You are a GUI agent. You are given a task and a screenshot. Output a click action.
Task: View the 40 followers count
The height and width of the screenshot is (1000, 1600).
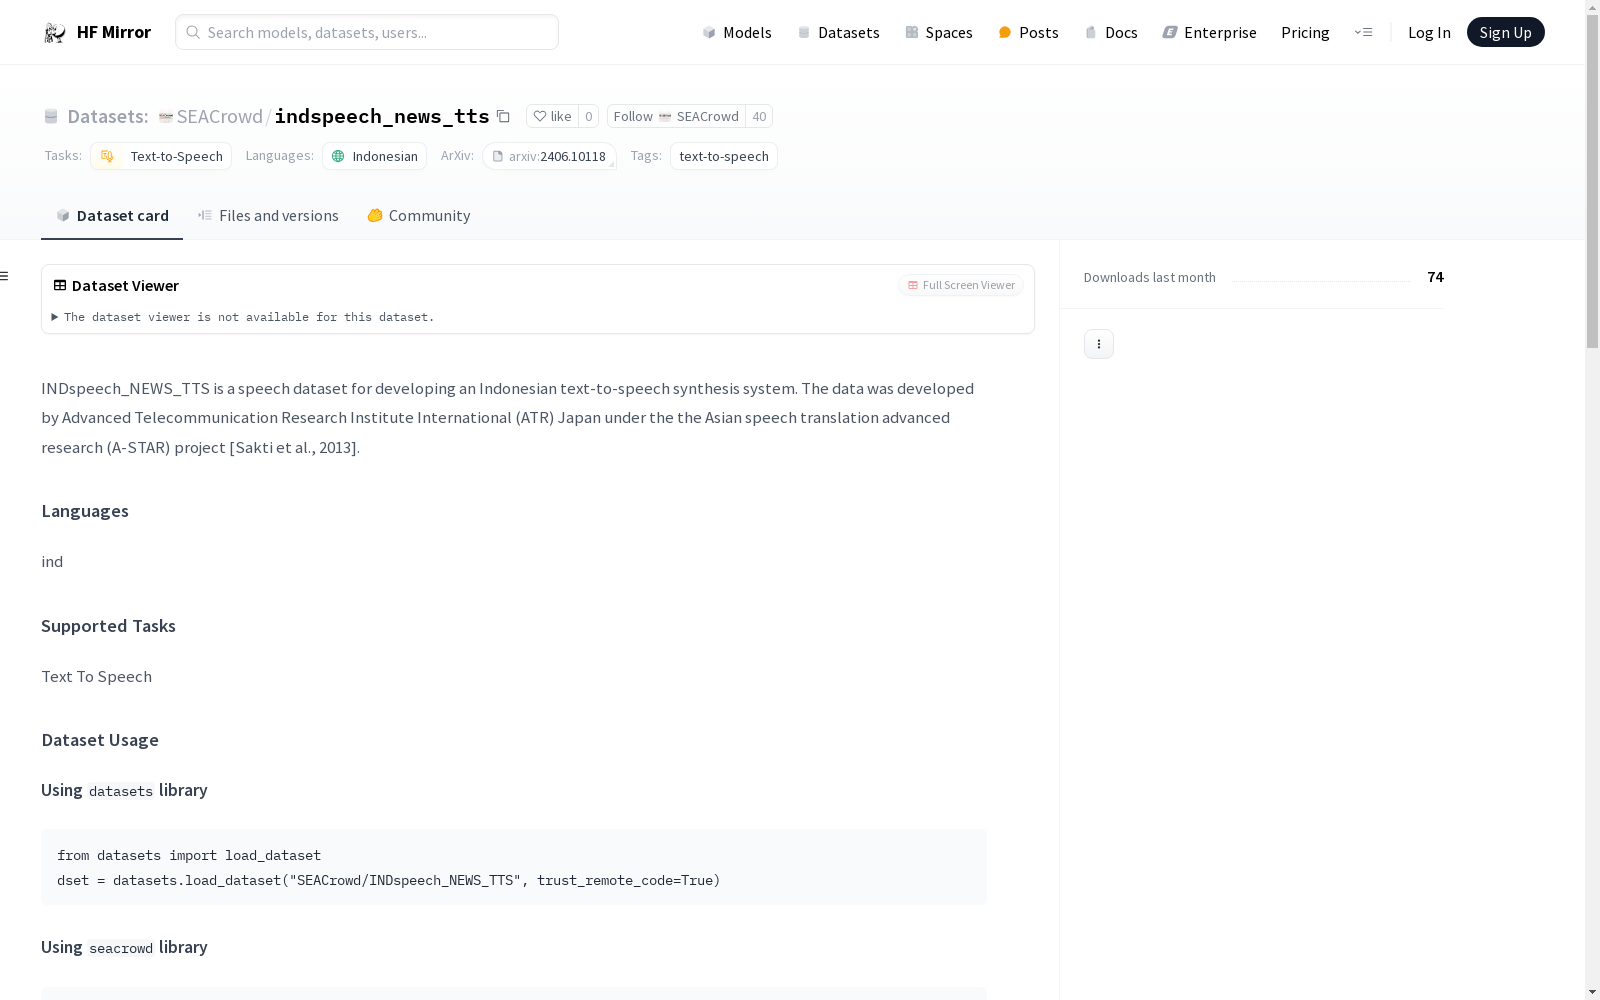point(759,116)
